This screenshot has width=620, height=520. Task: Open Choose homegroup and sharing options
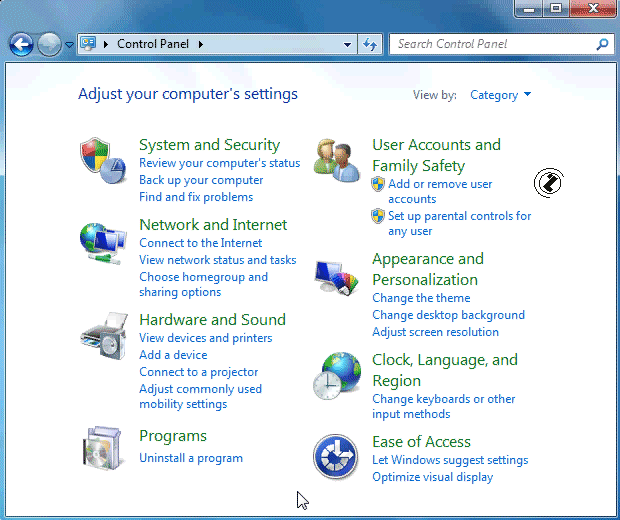[x=203, y=284]
